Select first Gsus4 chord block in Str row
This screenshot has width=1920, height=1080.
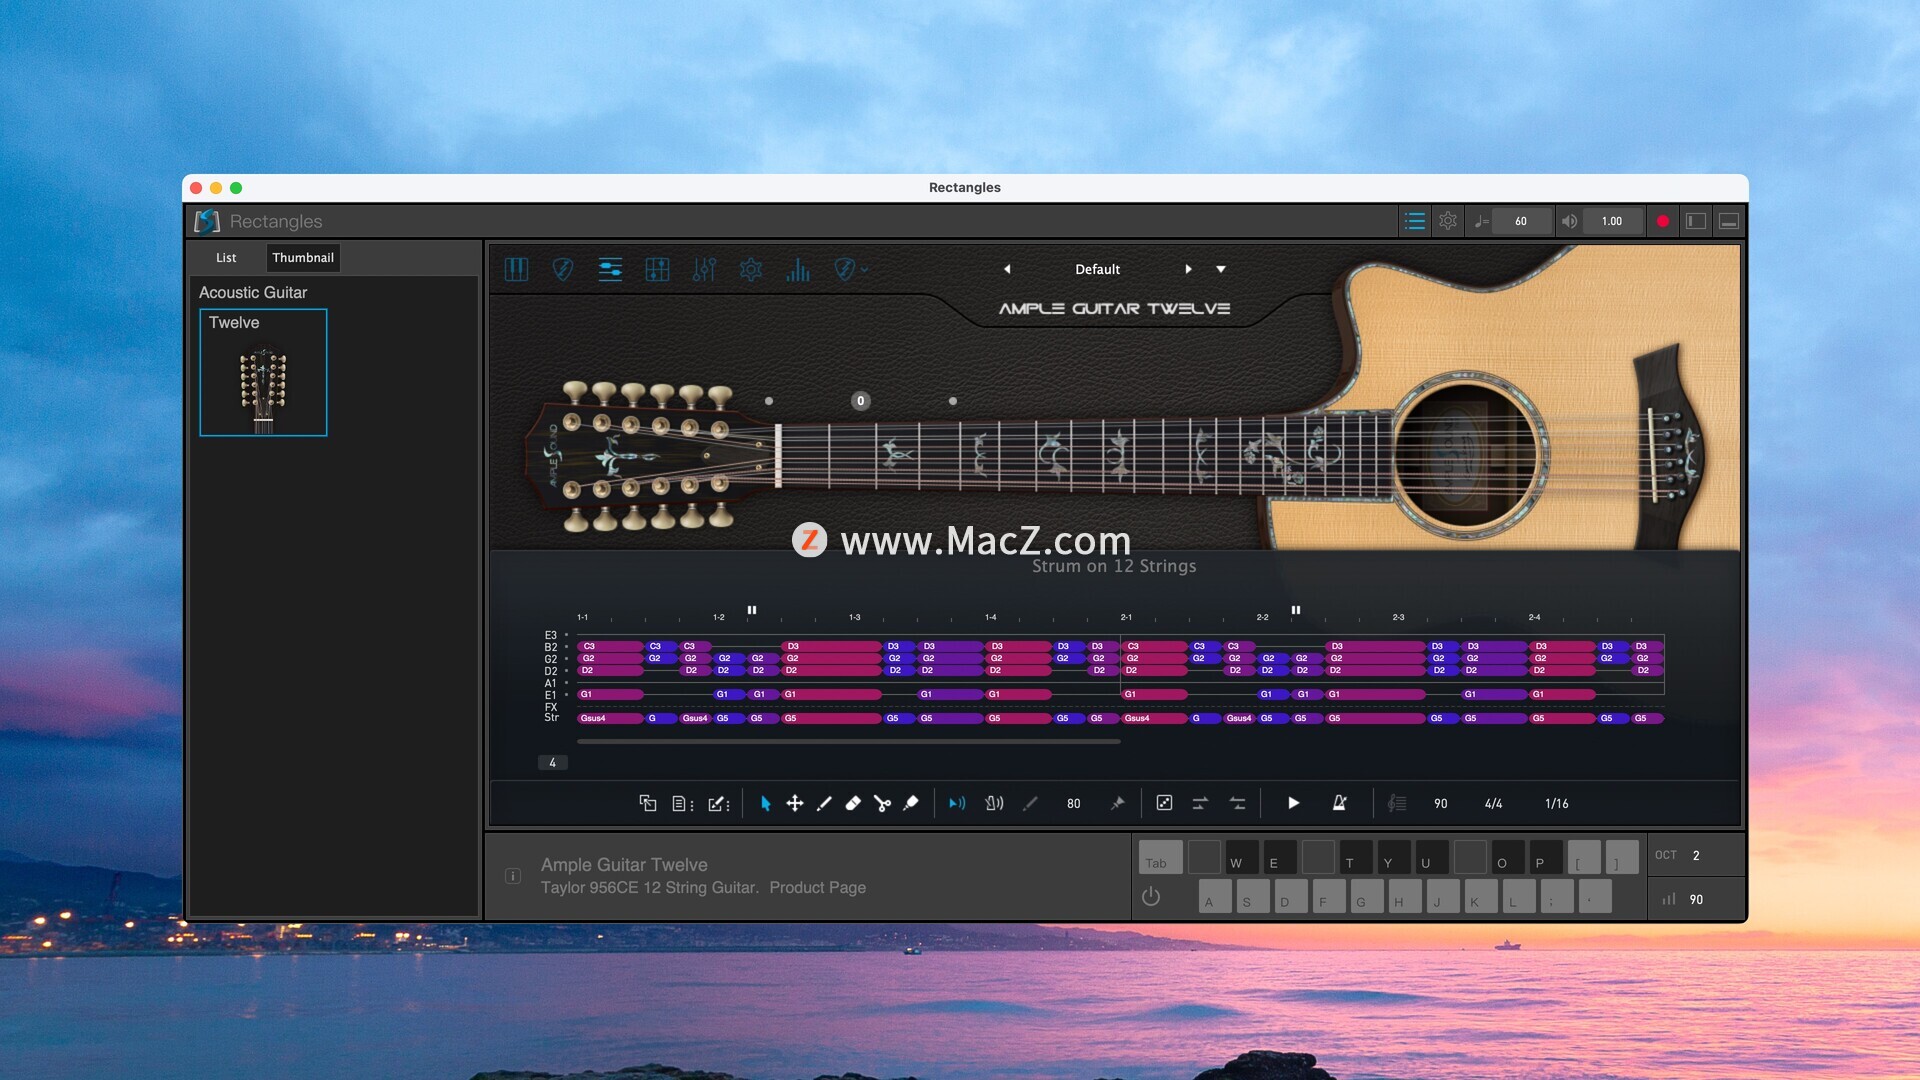pyautogui.click(x=610, y=718)
